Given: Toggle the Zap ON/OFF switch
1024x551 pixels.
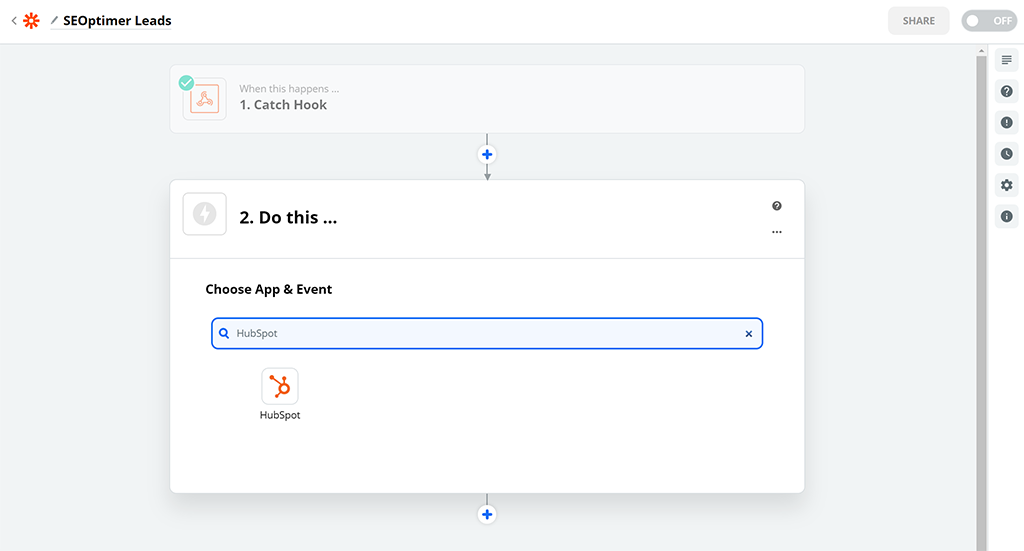Looking at the screenshot, I should 988,21.
